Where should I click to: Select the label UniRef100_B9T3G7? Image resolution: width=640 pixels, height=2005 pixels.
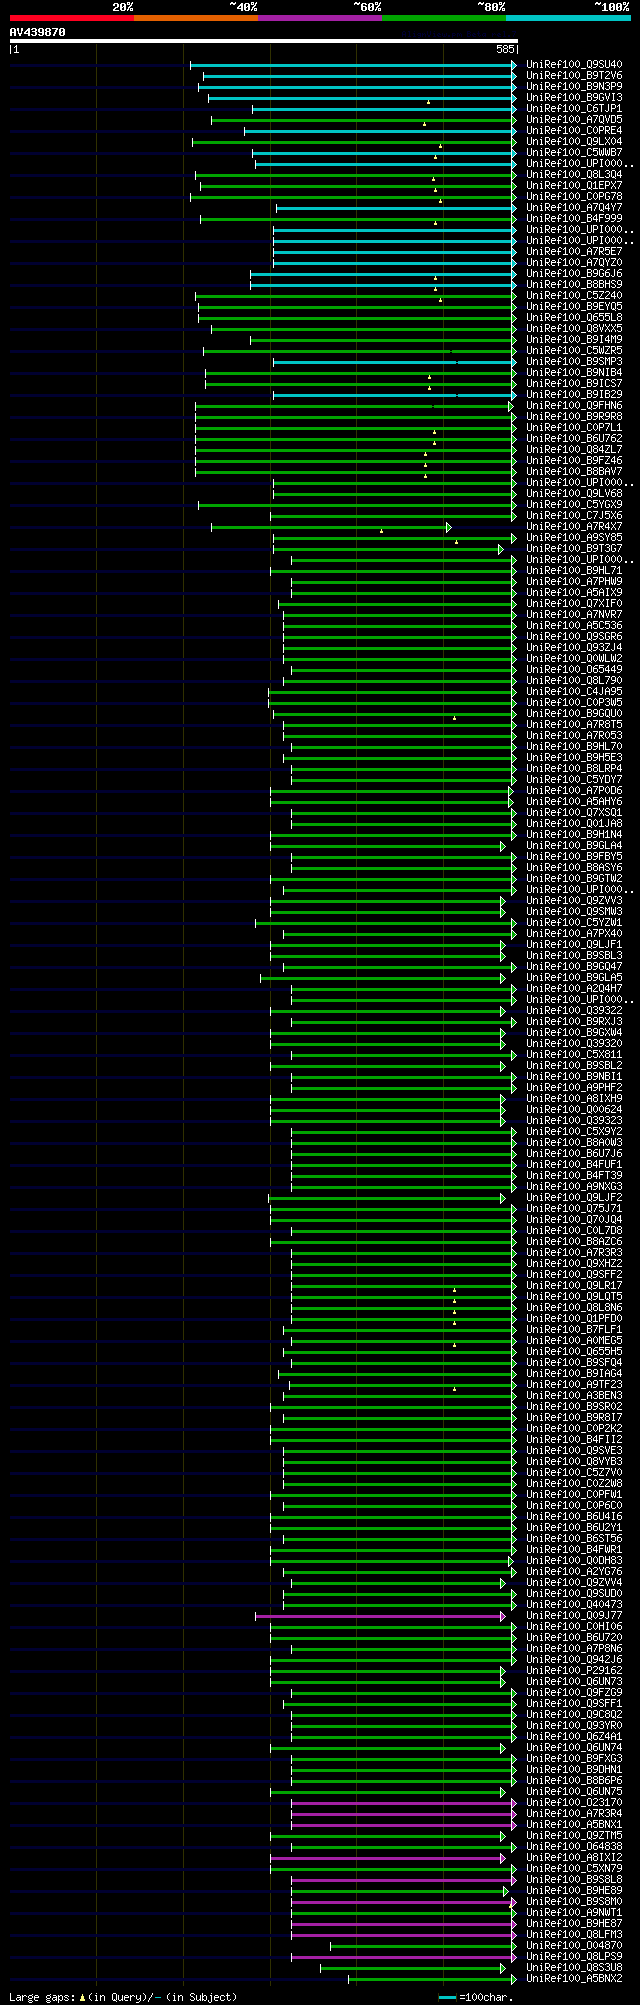(574, 548)
